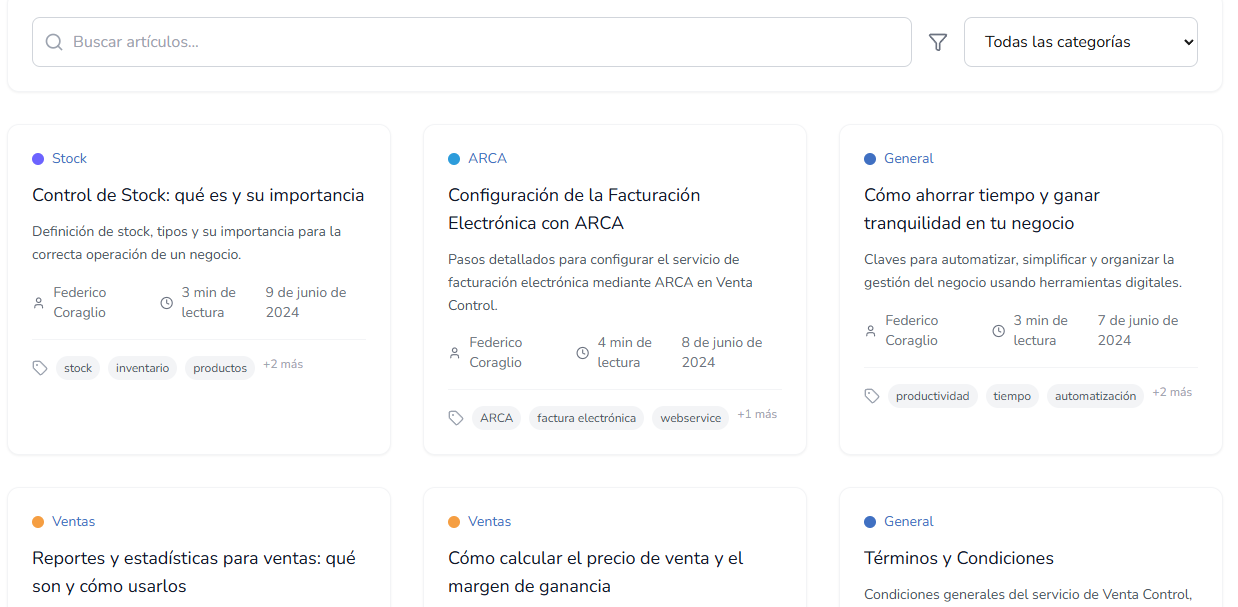Click the description Claves para automatizar, simplificar y organizar
Screen dimensions: 1238x607
pyautogui.click(x=1023, y=271)
